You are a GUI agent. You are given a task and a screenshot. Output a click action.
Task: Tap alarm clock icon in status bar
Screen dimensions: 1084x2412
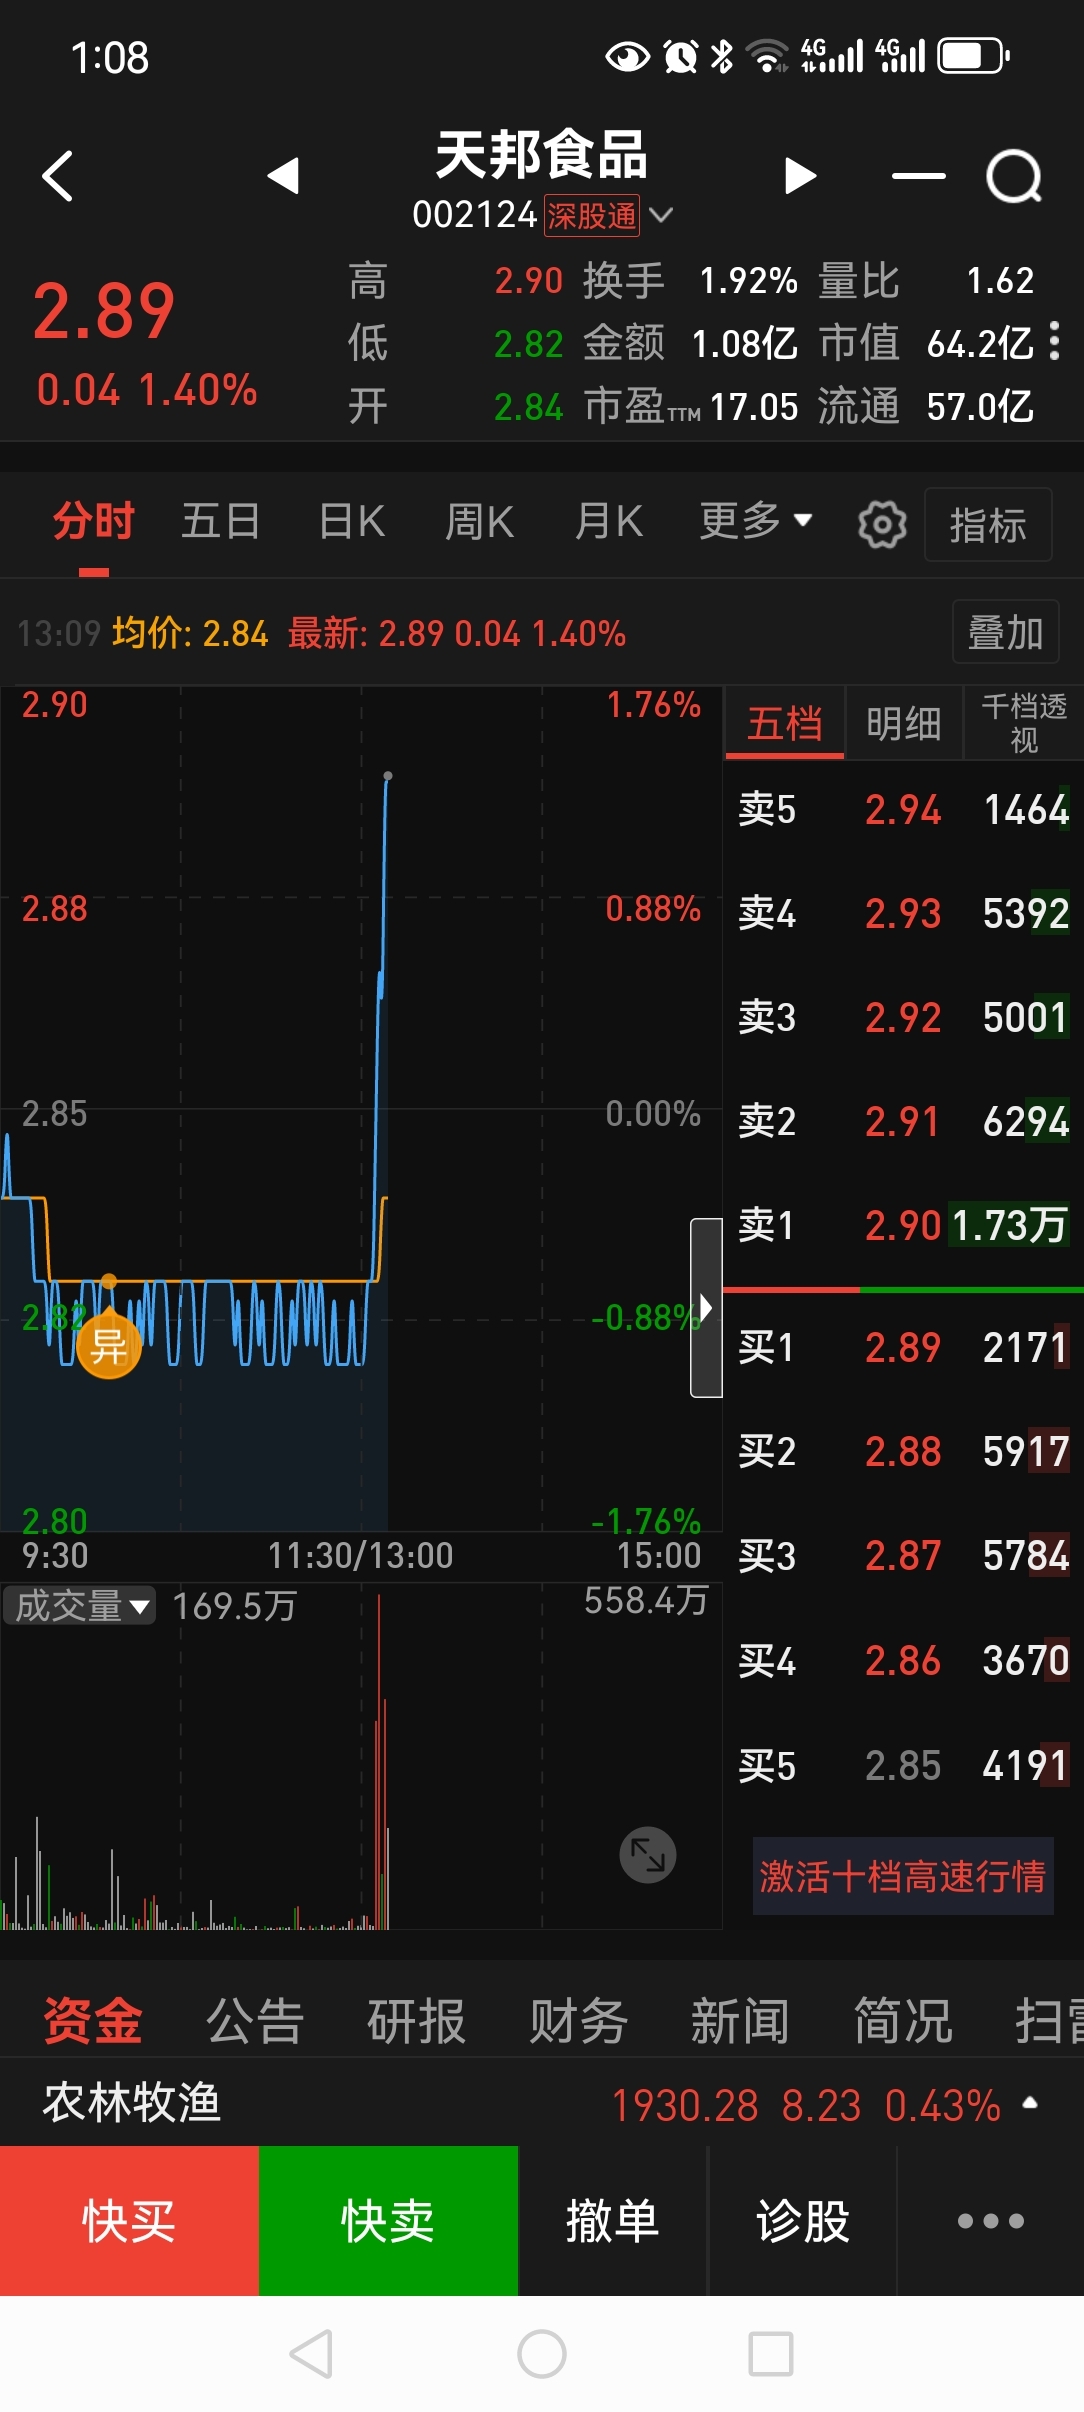(681, 56)
